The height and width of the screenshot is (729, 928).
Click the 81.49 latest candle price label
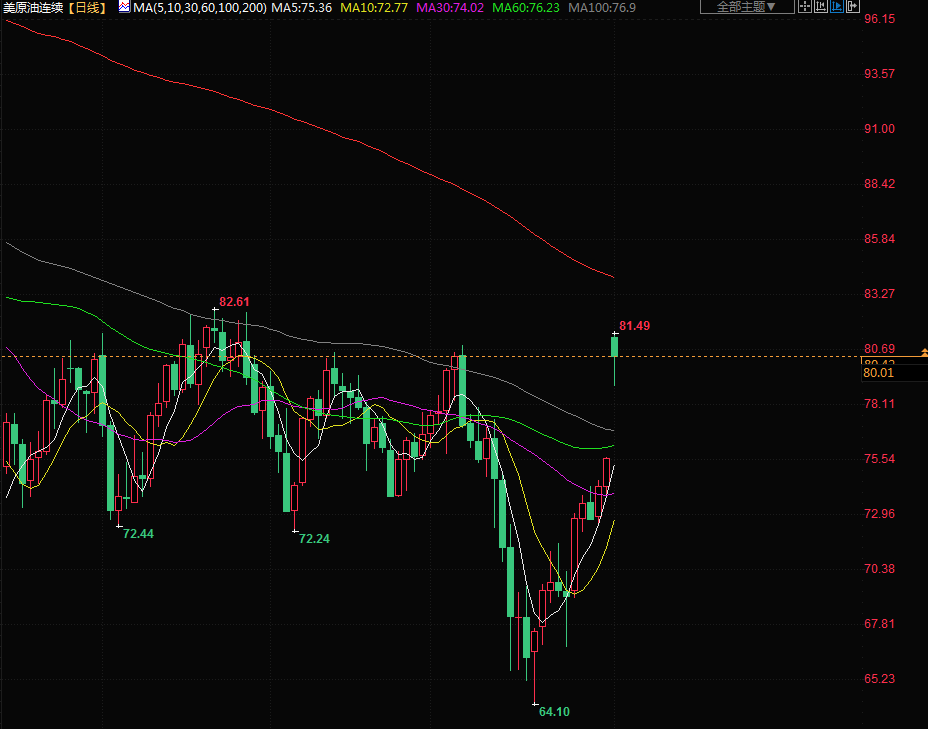point(634,326)
